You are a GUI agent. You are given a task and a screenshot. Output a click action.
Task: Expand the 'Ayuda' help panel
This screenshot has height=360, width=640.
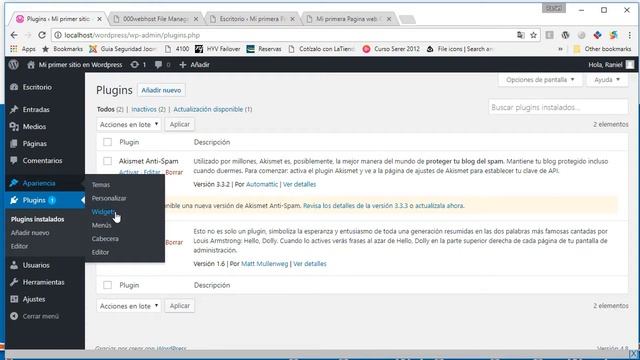click(x=607, y=80)
